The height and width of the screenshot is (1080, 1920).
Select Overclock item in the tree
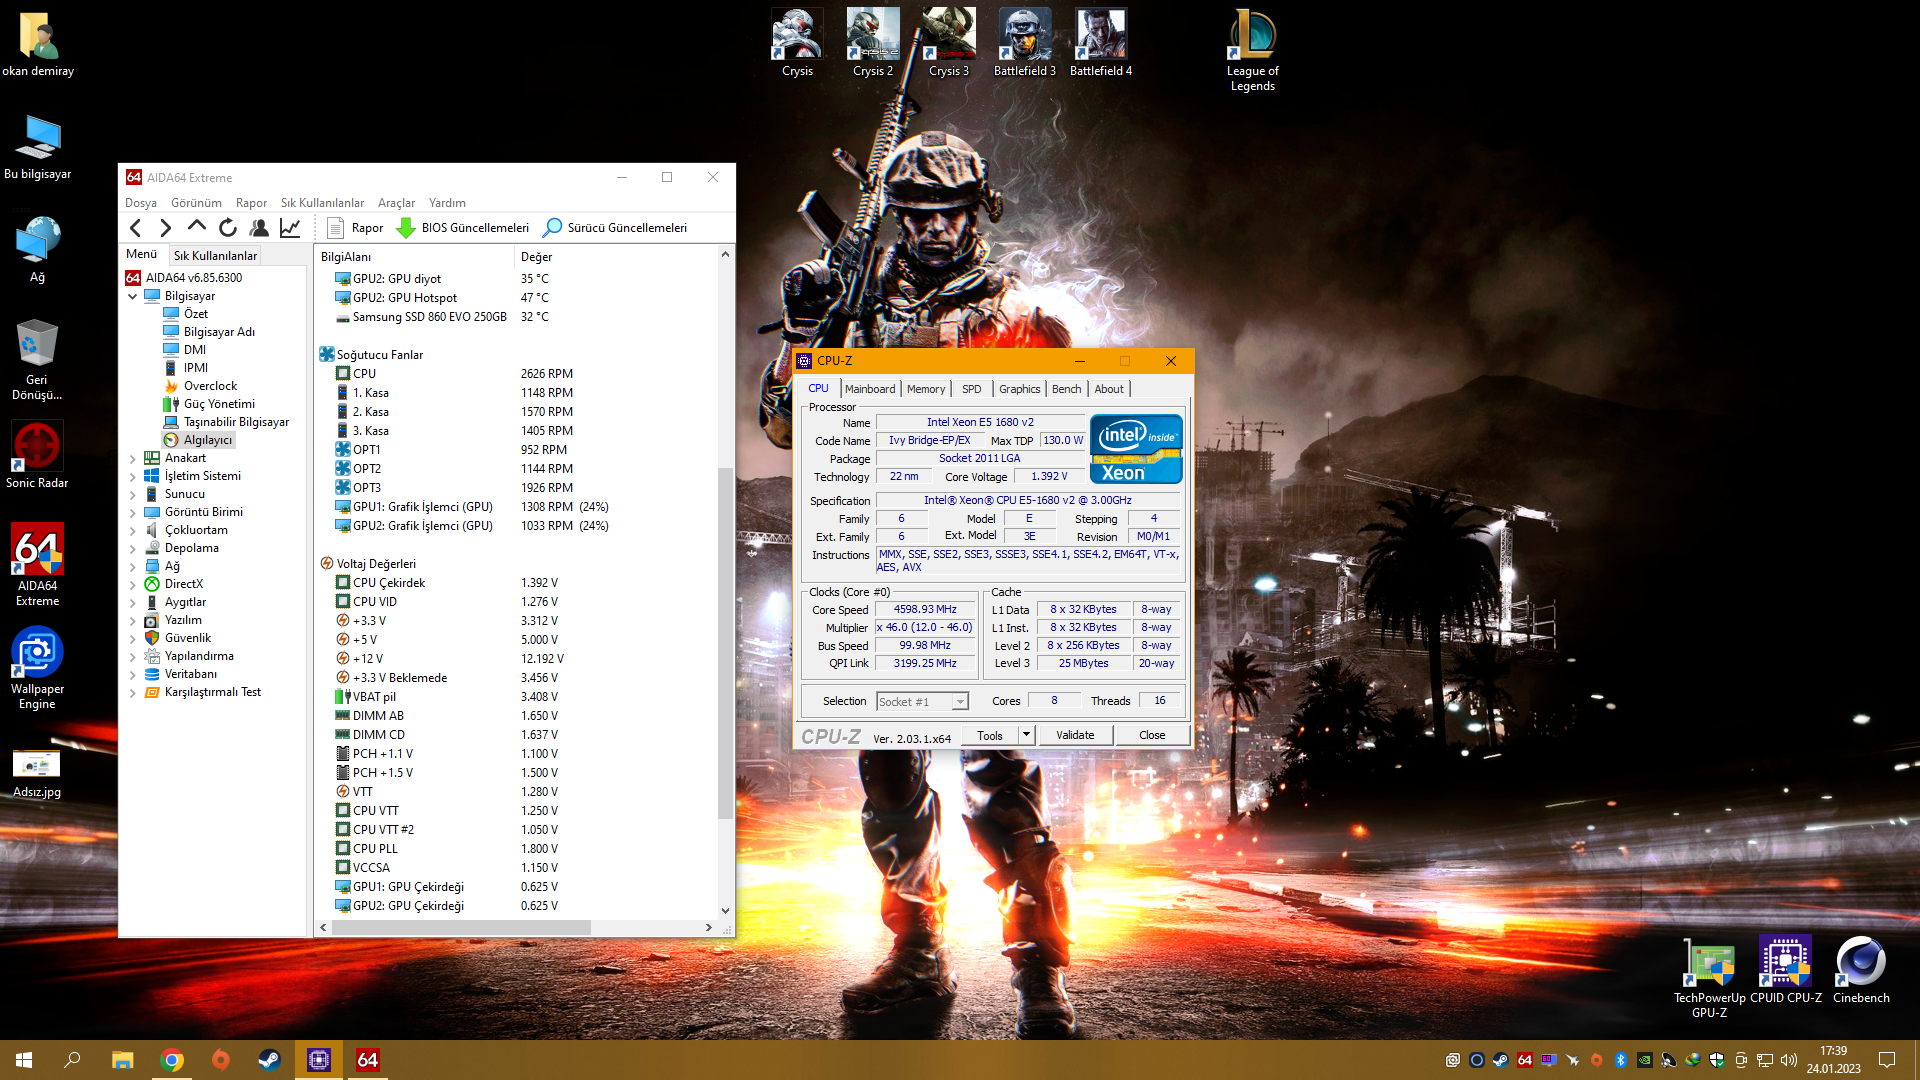pyautogui.click(x=210, y=386)
